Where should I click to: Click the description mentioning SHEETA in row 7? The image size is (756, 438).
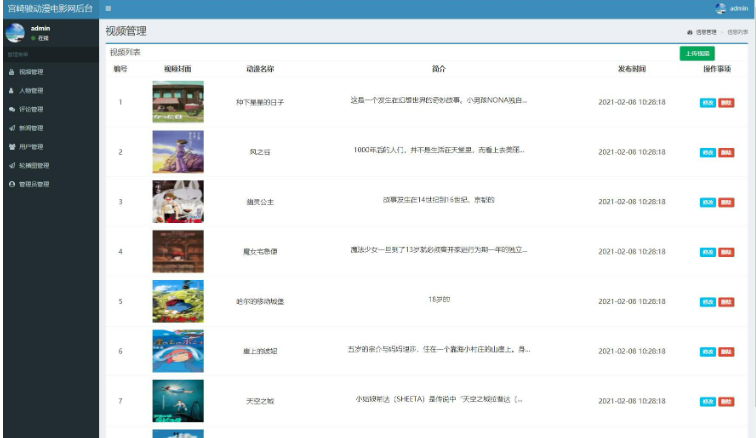click(438, 399)
